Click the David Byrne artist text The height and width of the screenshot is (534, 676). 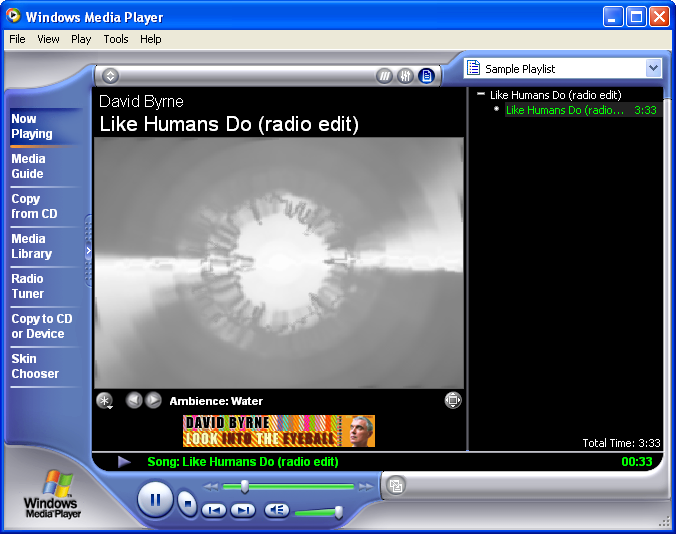[141, 101]
